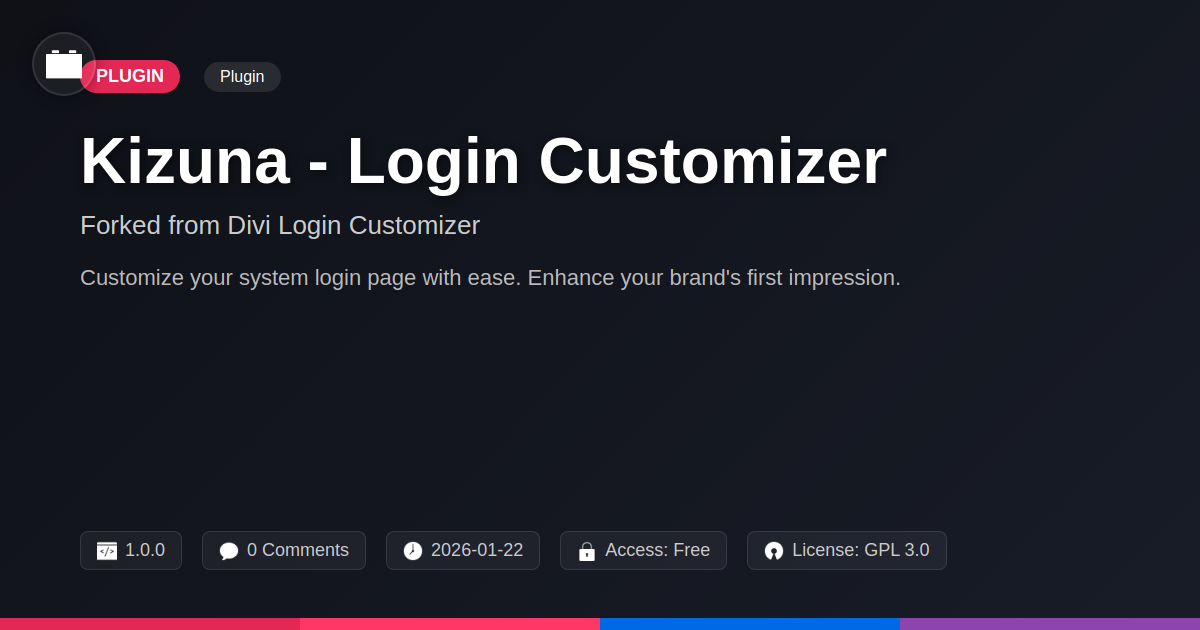Open the 0 Comments chip
1200x630 pixels.
click(284, 551)
